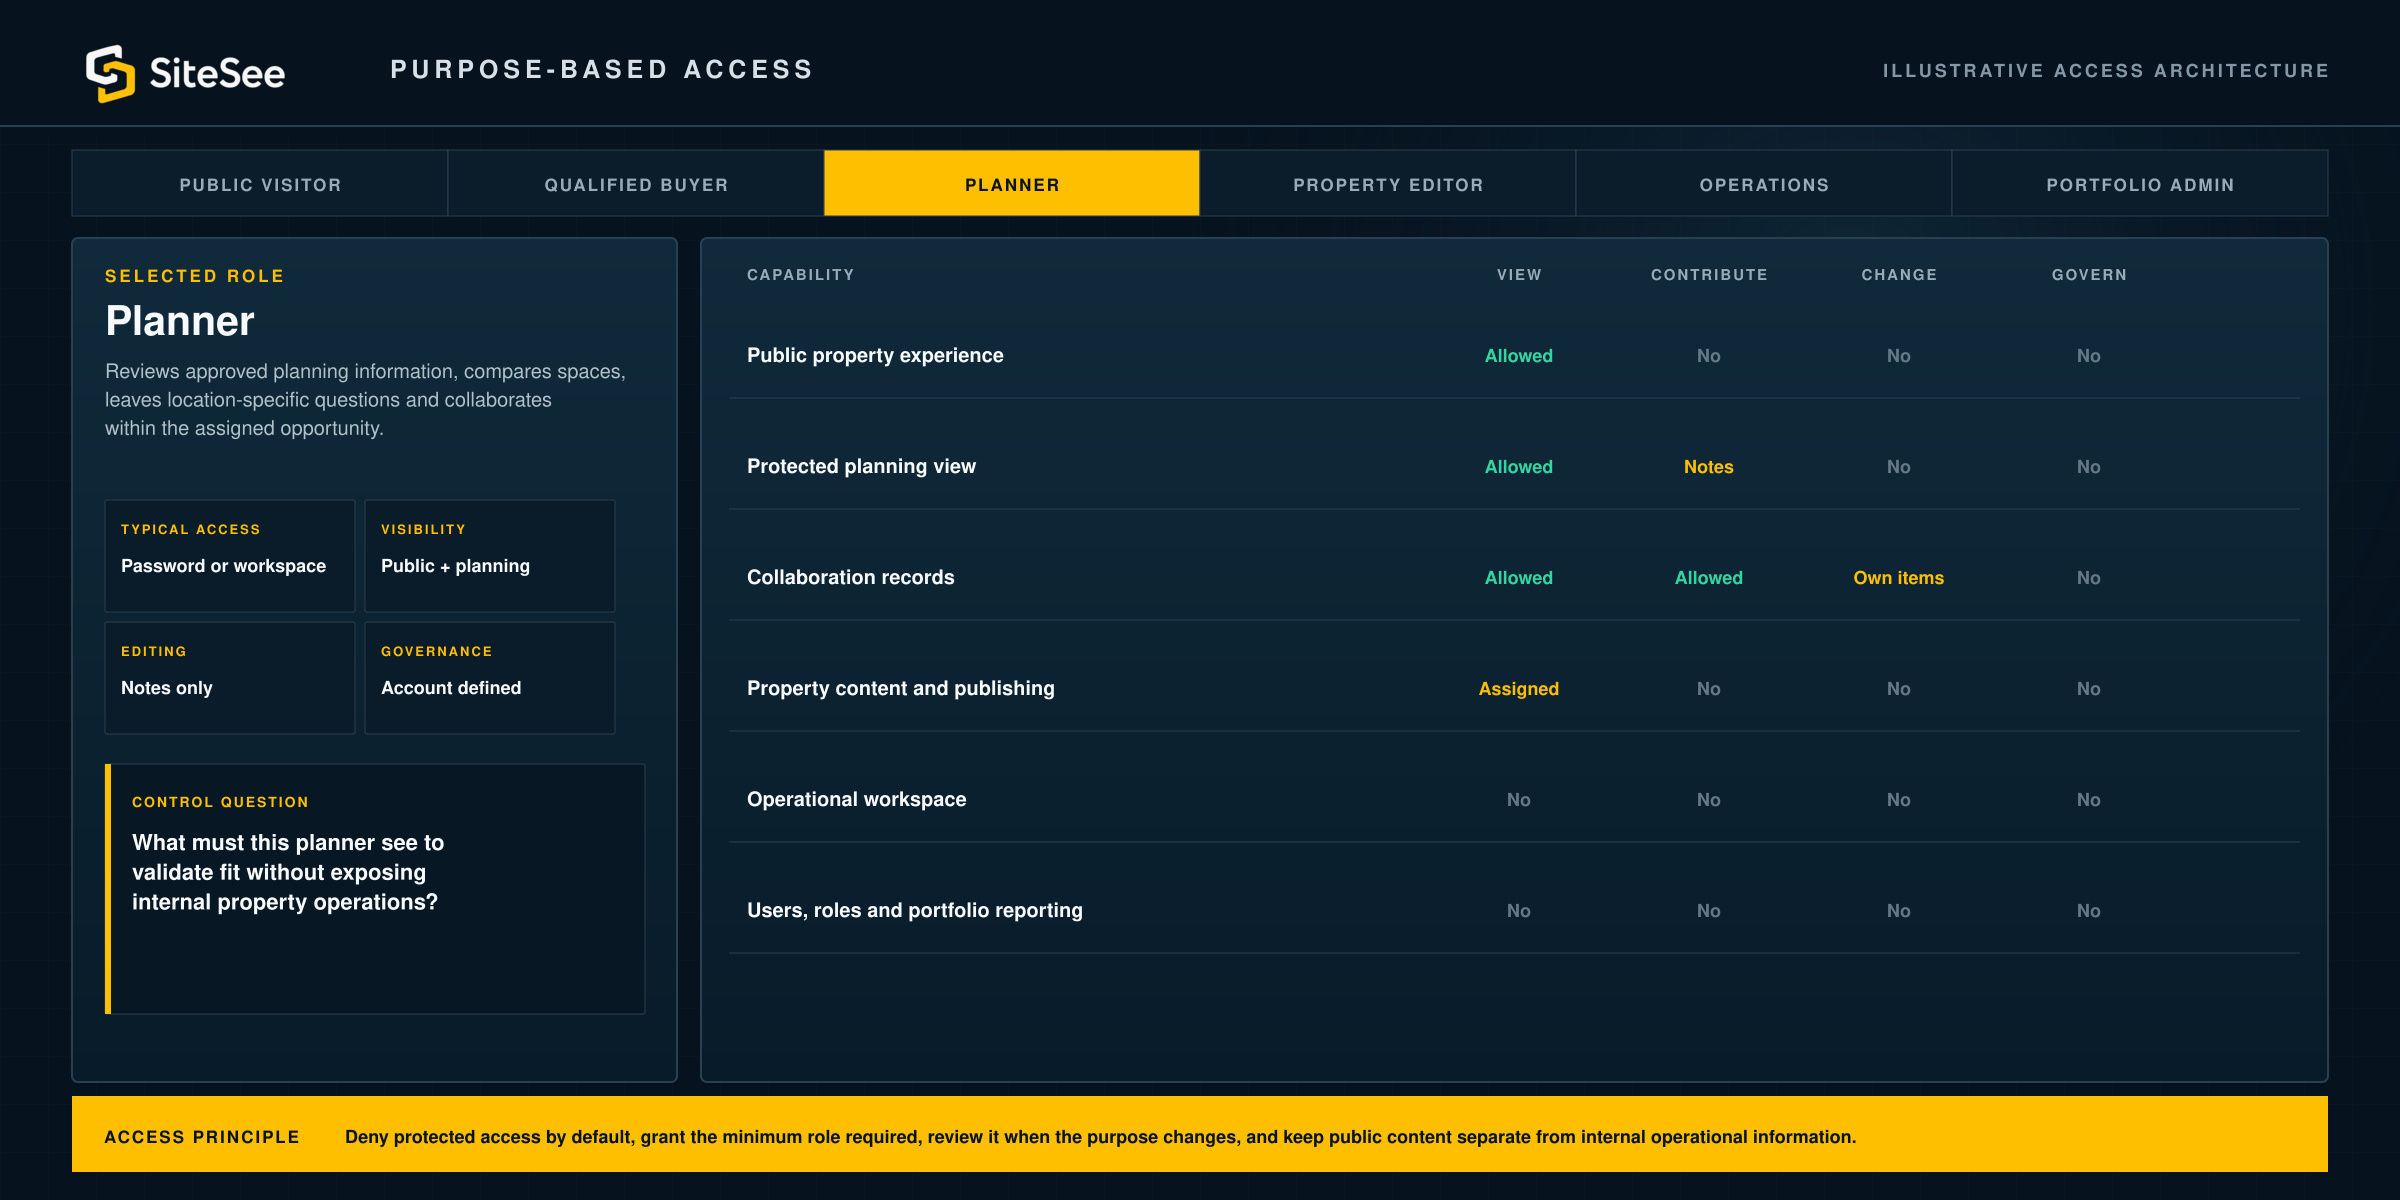
Task: Click the SiteSee logo icon
Action: [110, 73]
